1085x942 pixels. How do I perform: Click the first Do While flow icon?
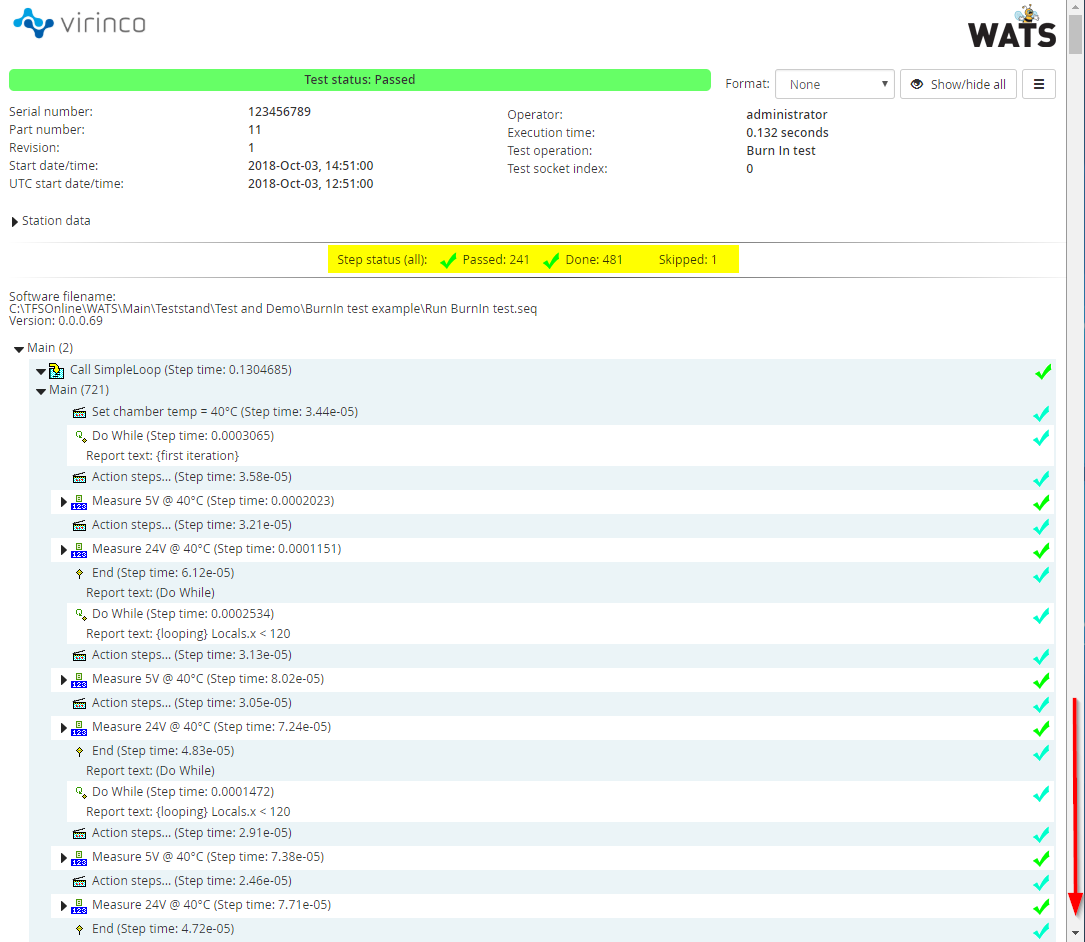tap(80, 436)
